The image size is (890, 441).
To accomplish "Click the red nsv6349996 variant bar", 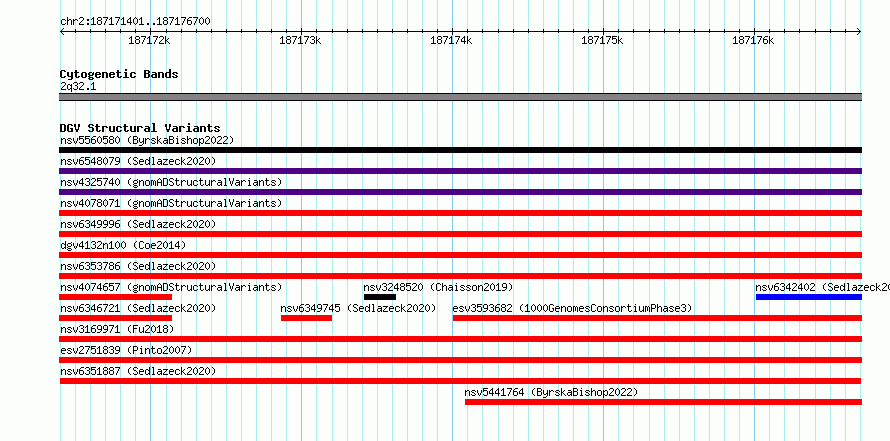I will 460,234.
